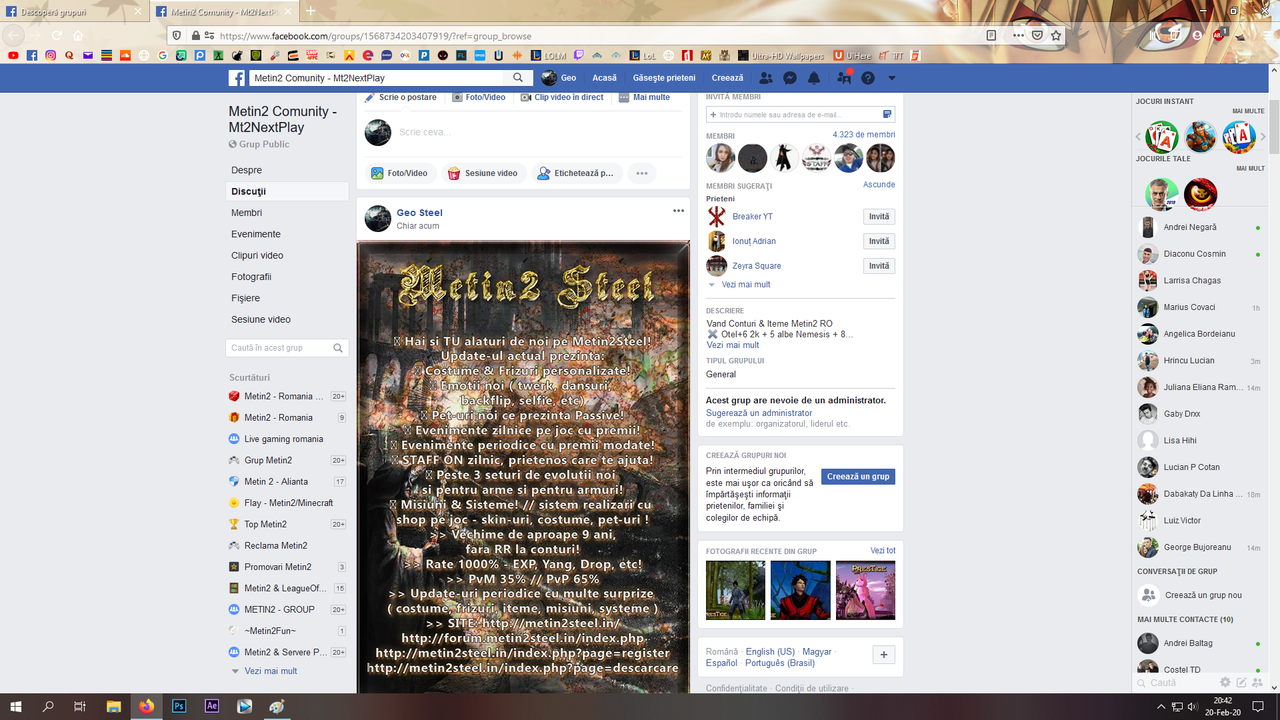Click the Facebook logo in the top bar

coord(237,78)
